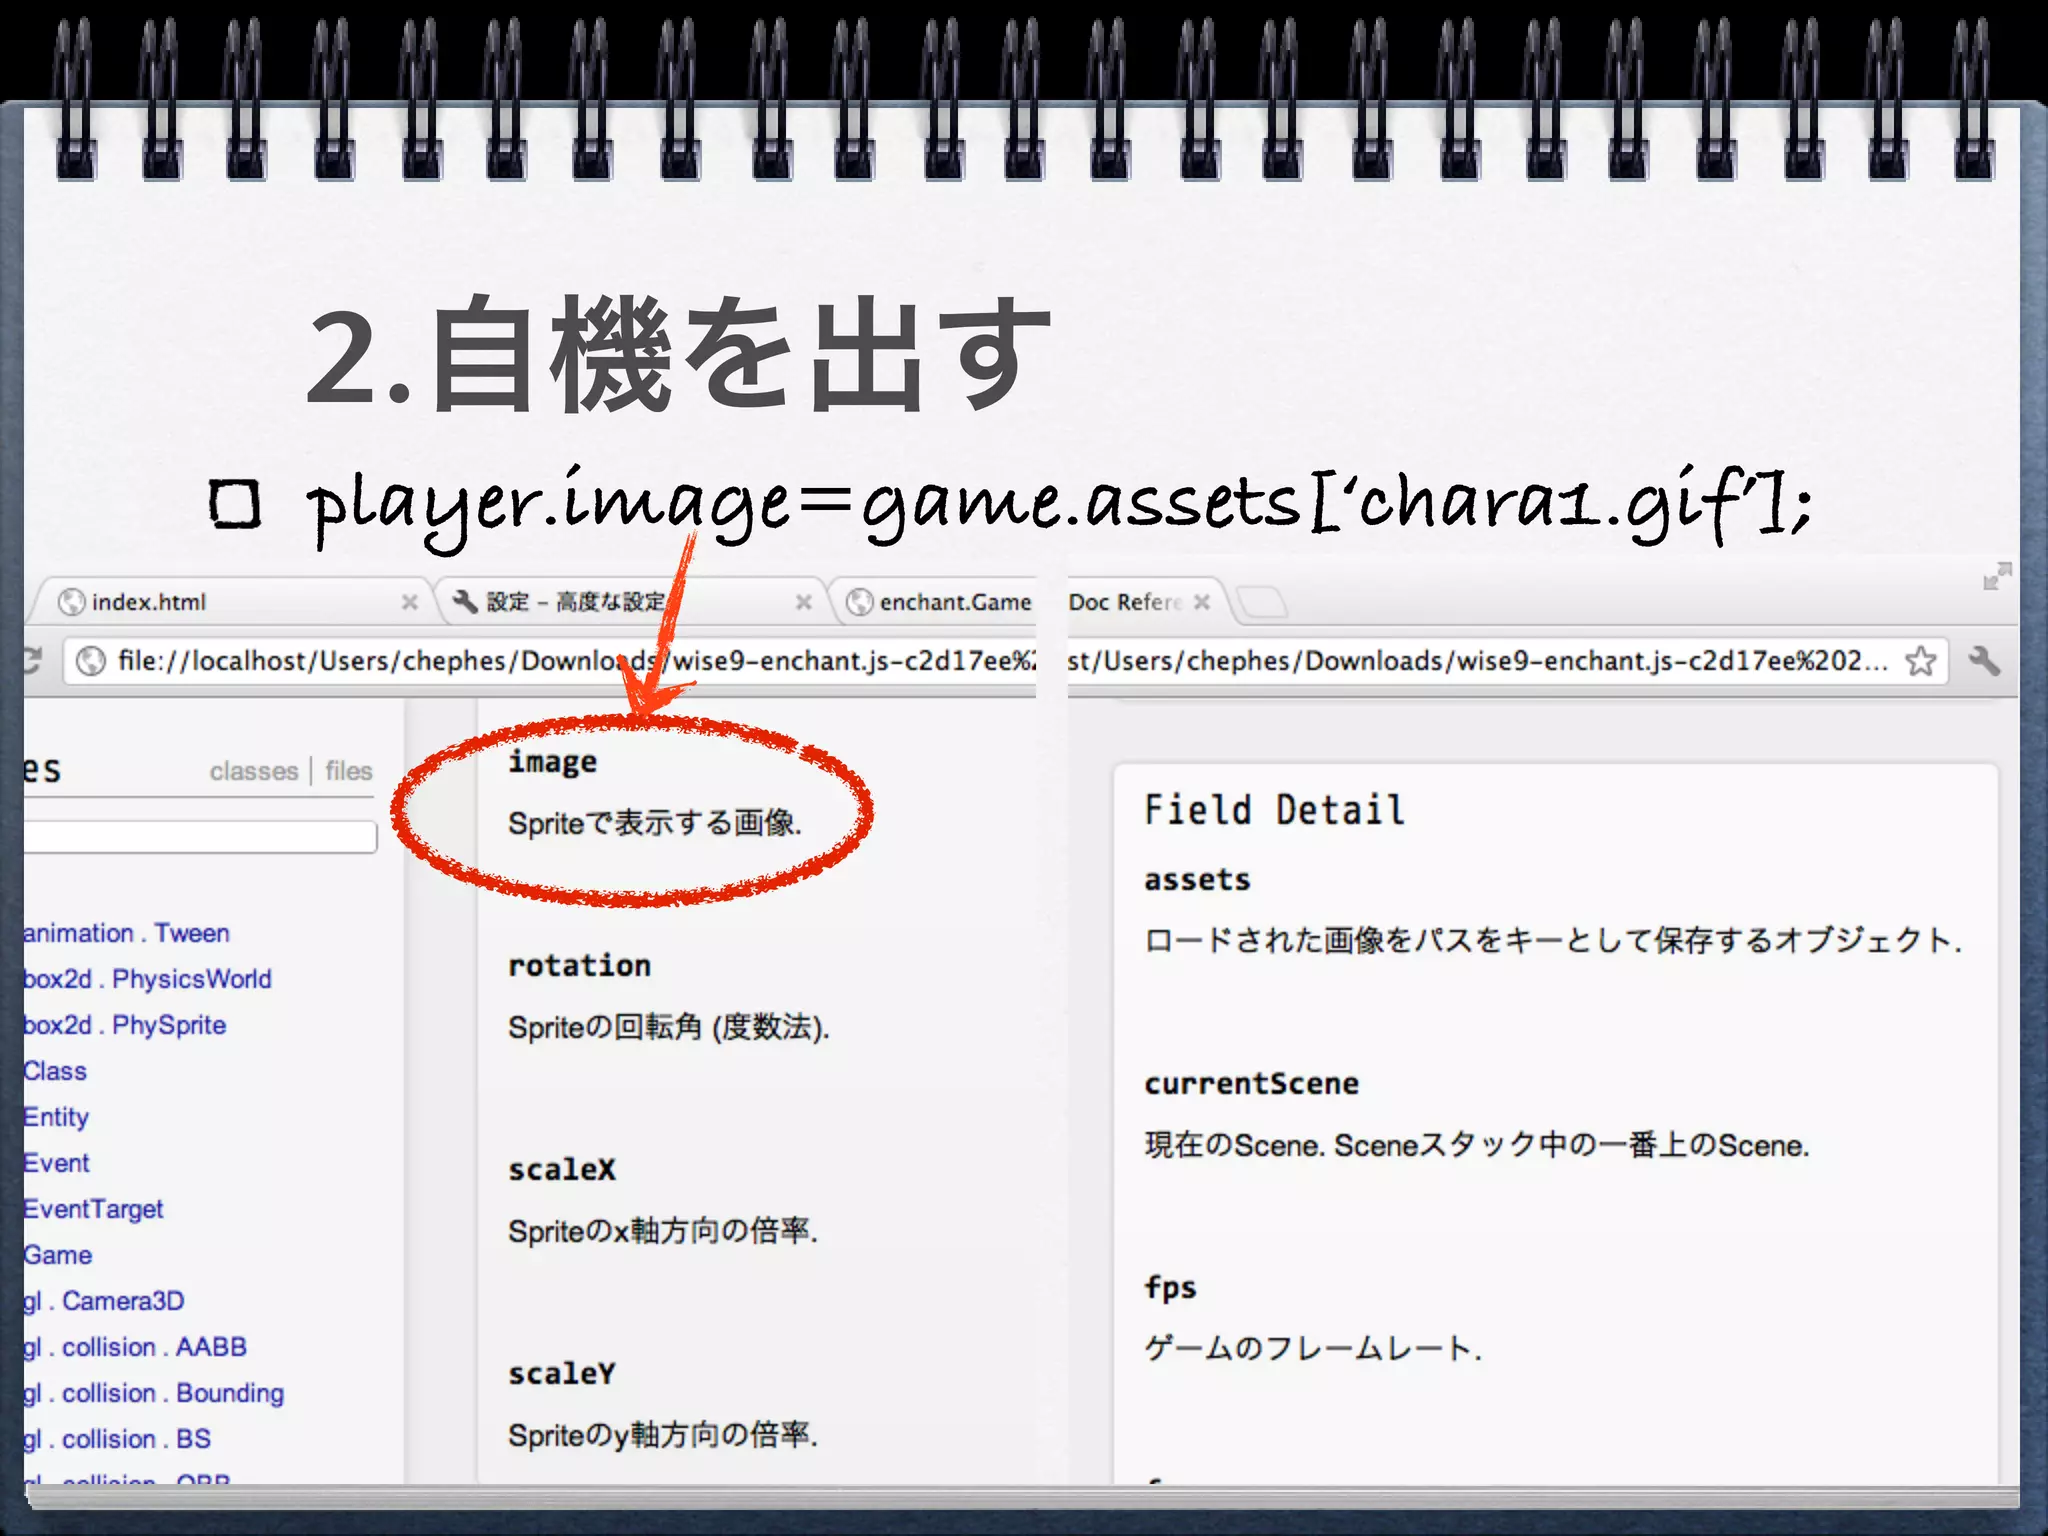Screen dimensions: 2048x1536
Task: Click the 現在のScene description text
Action: point(1477,1144)
